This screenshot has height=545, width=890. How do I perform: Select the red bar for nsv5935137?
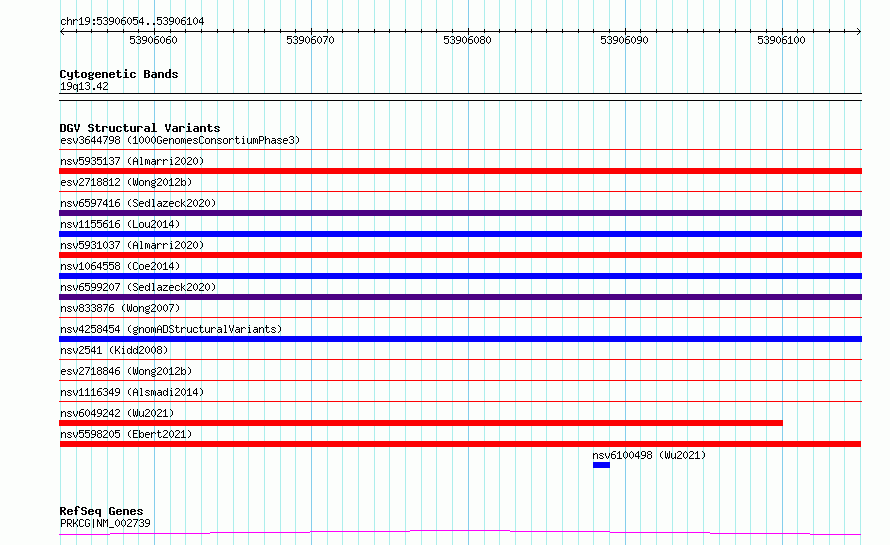tap(460, 171)
